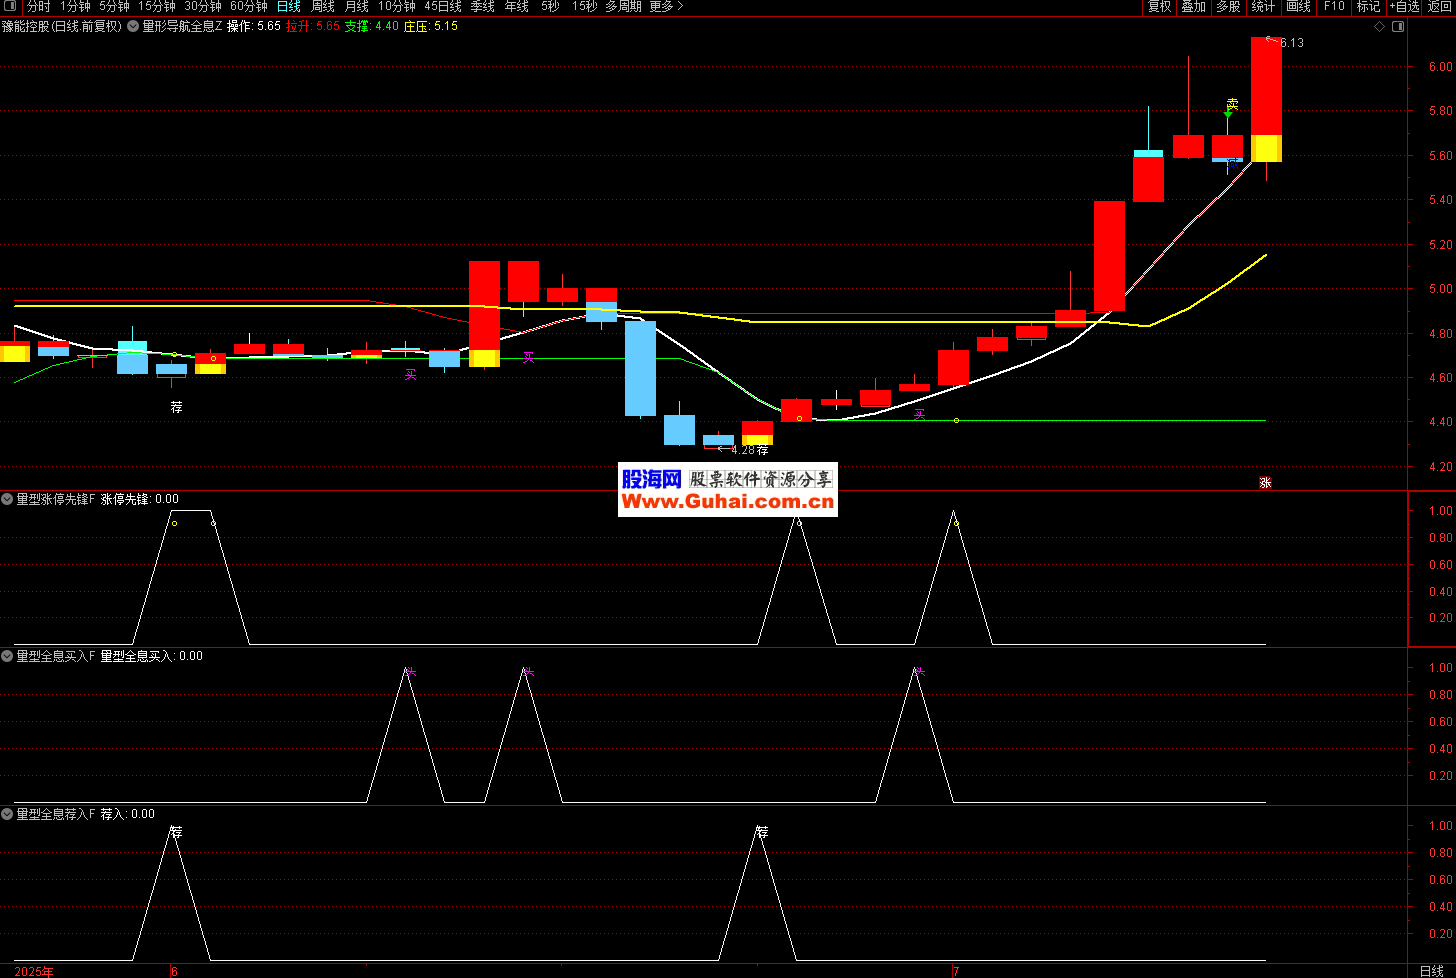Click the 买 signal marker under the first big red candle

tap(529, 356)
